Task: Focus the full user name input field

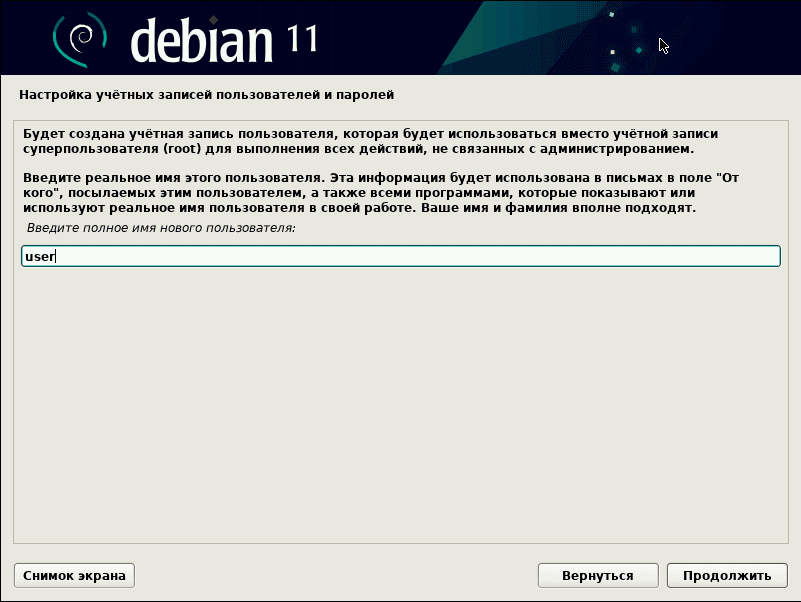Action: pos(400,256)
